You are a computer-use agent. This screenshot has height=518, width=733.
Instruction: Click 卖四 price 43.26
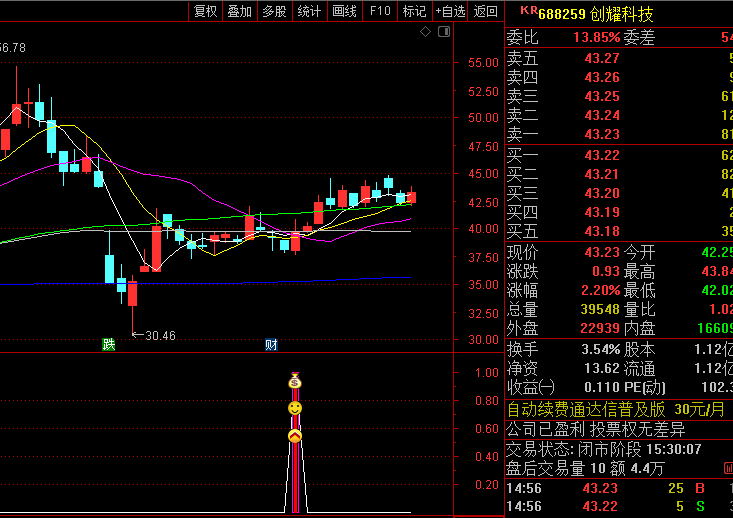602,77
